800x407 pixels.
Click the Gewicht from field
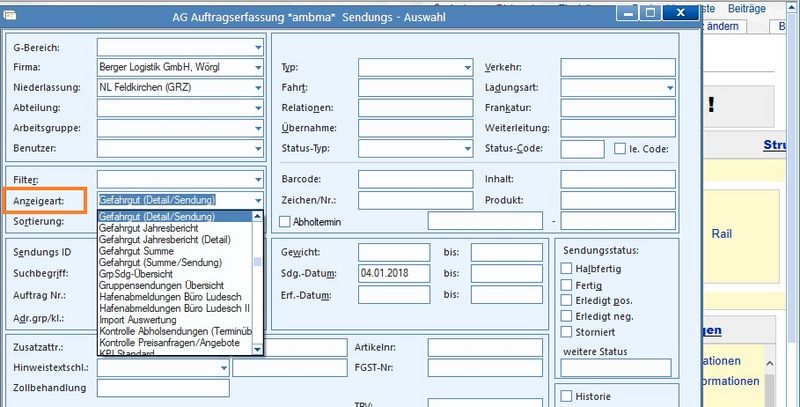pos(394,252)
